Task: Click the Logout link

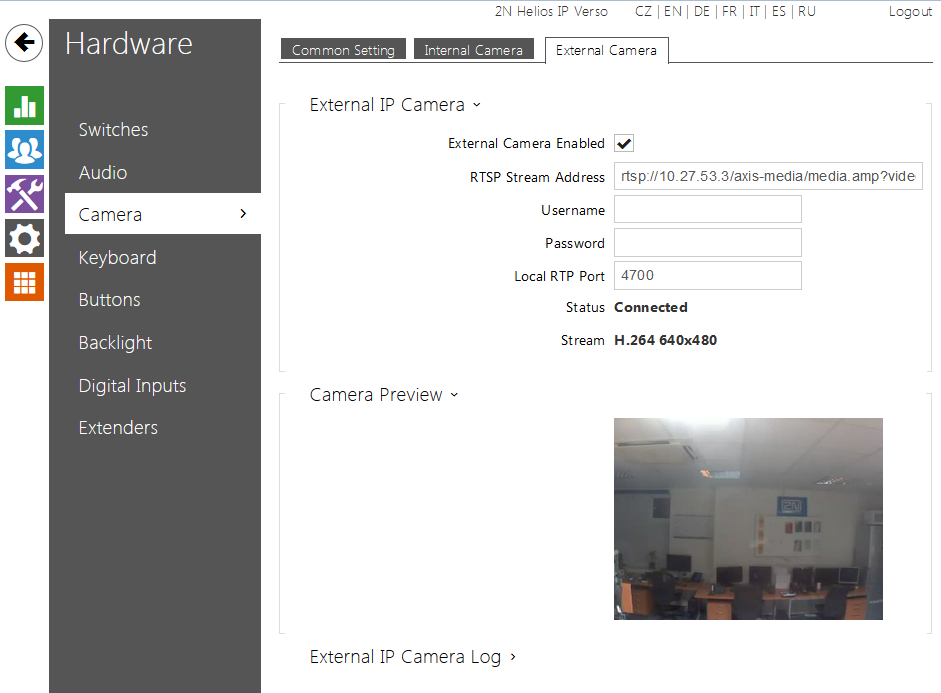Action: pos(910,12)
